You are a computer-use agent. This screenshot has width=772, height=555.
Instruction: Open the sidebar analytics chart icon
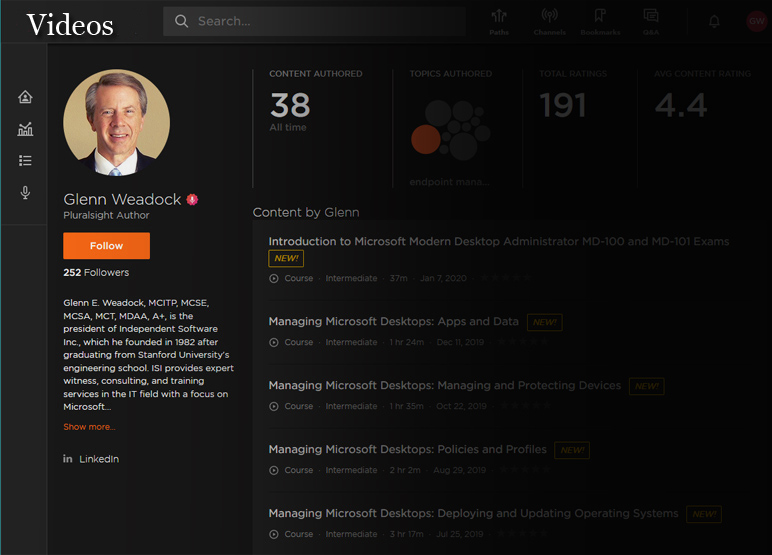pyautogui.click(x=25, y=129)
